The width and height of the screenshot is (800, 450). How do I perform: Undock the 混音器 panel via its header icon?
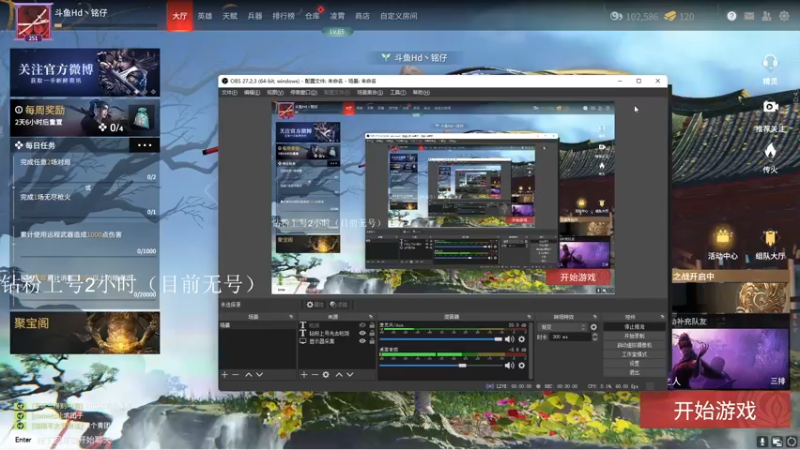point(529,317)
